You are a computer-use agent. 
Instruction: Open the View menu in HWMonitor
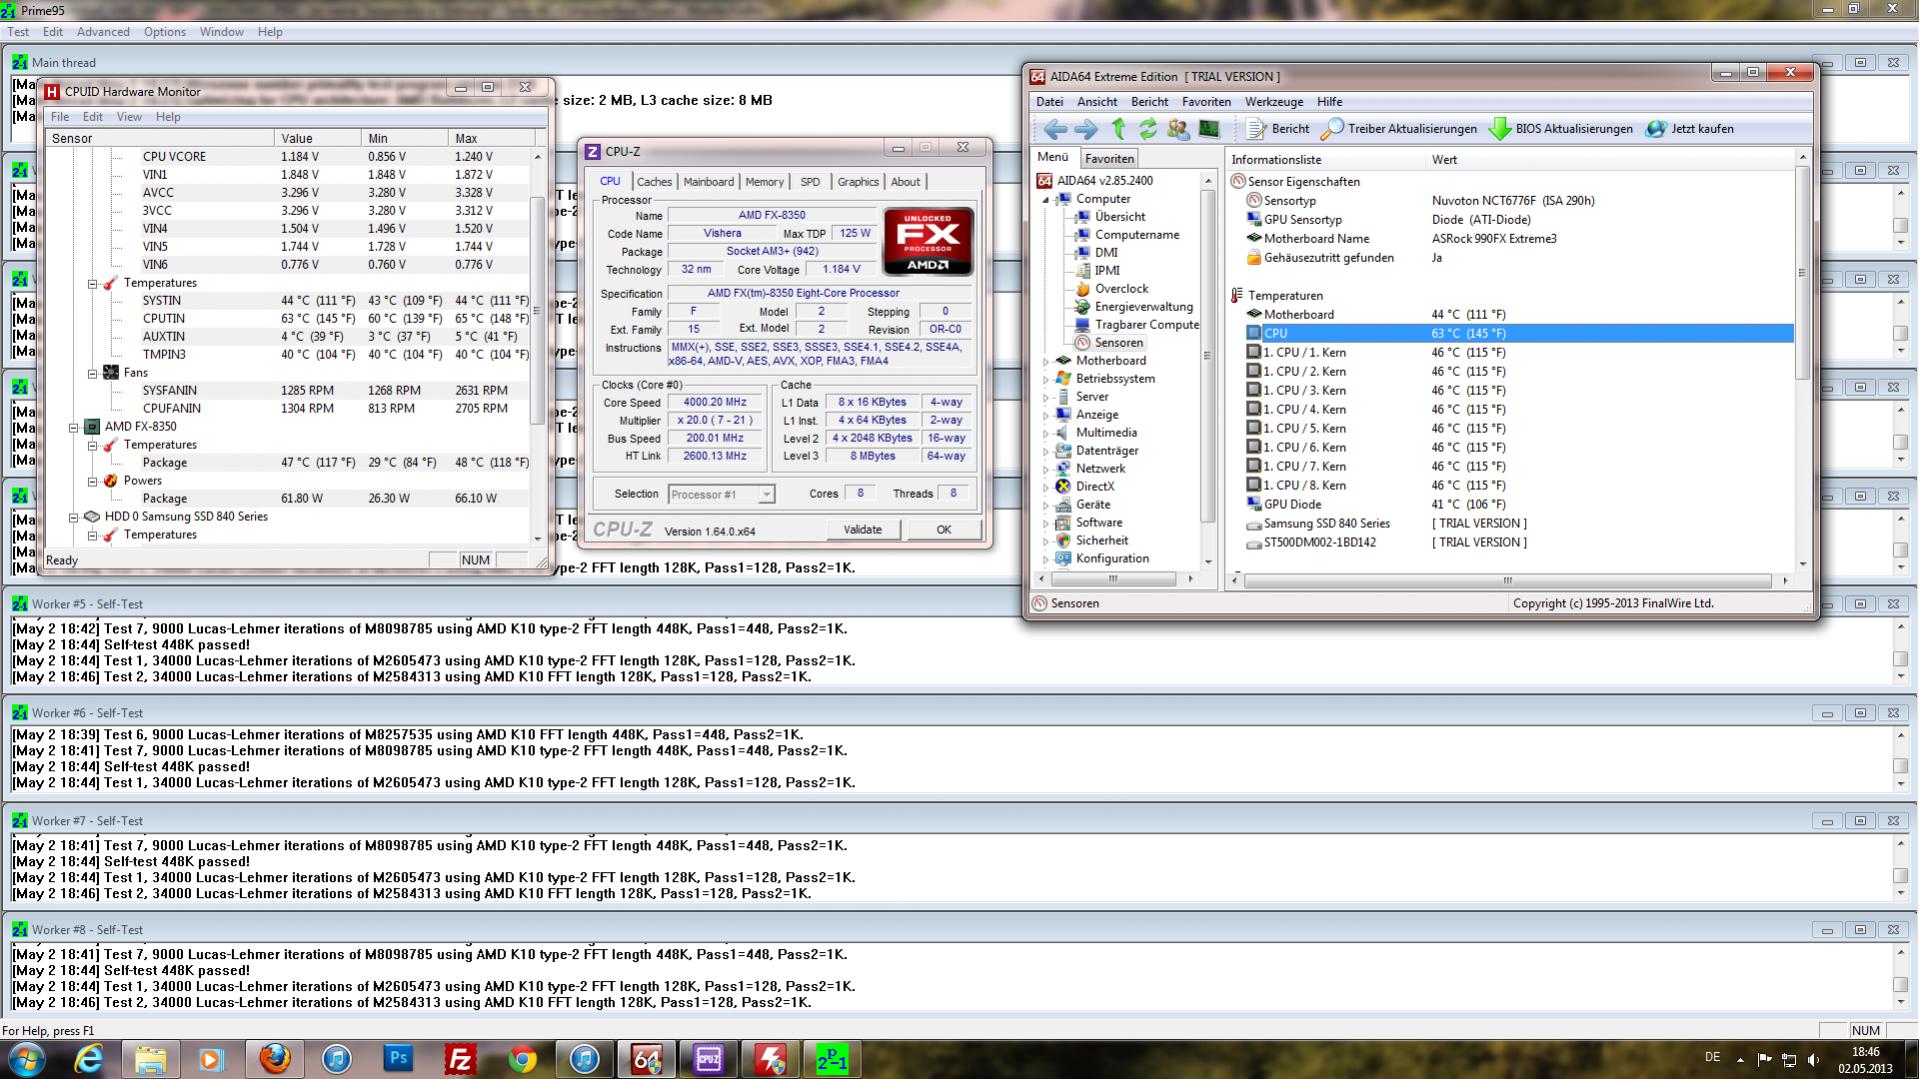tap(129, 117)
